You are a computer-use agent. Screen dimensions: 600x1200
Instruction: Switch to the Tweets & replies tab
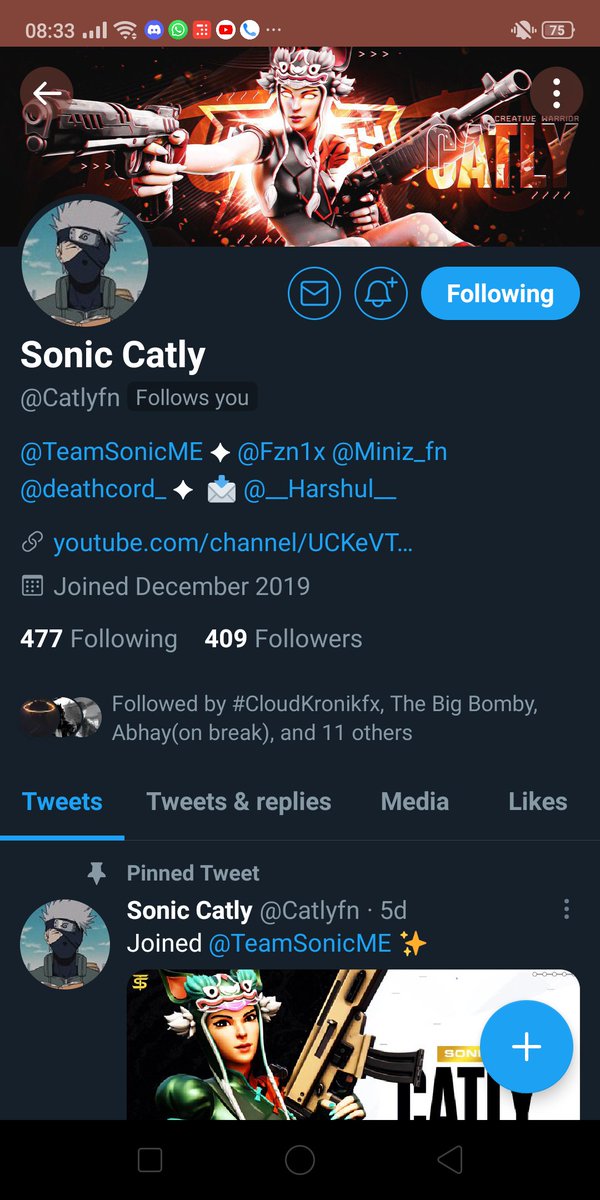point(239,801)
